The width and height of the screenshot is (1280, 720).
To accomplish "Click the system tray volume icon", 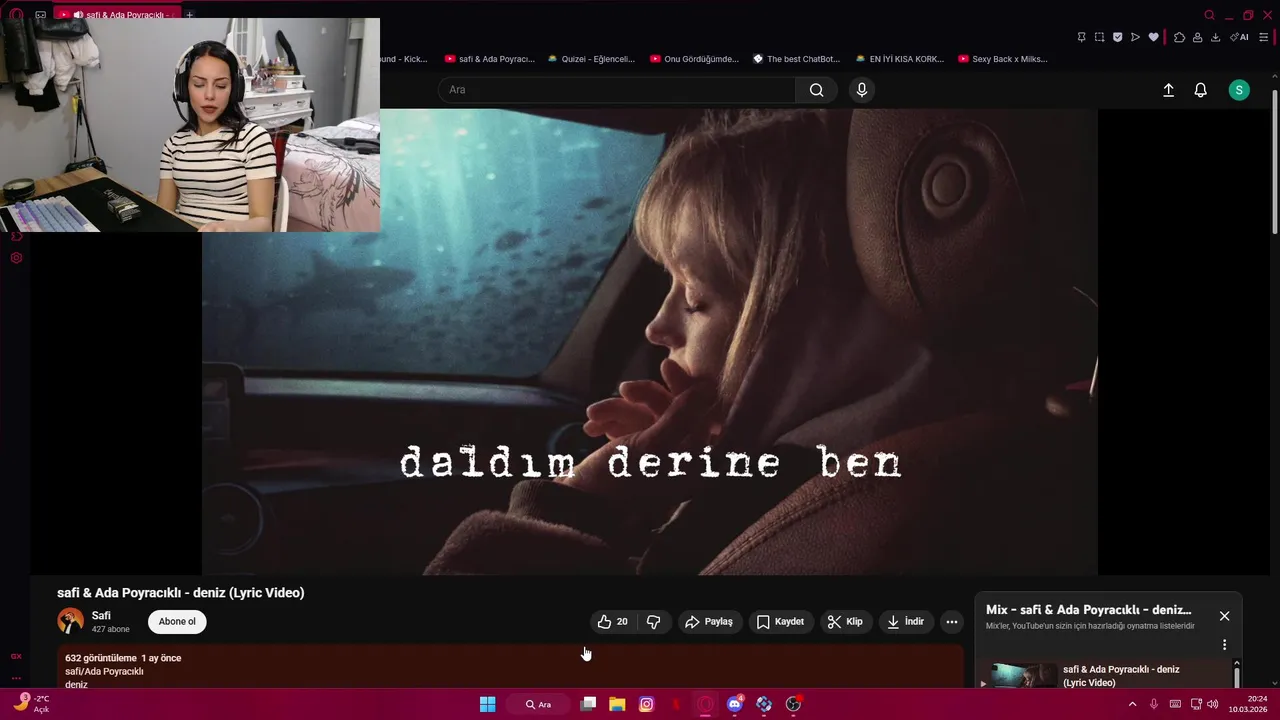I will pyautogui.click(x=1213, y=704).
